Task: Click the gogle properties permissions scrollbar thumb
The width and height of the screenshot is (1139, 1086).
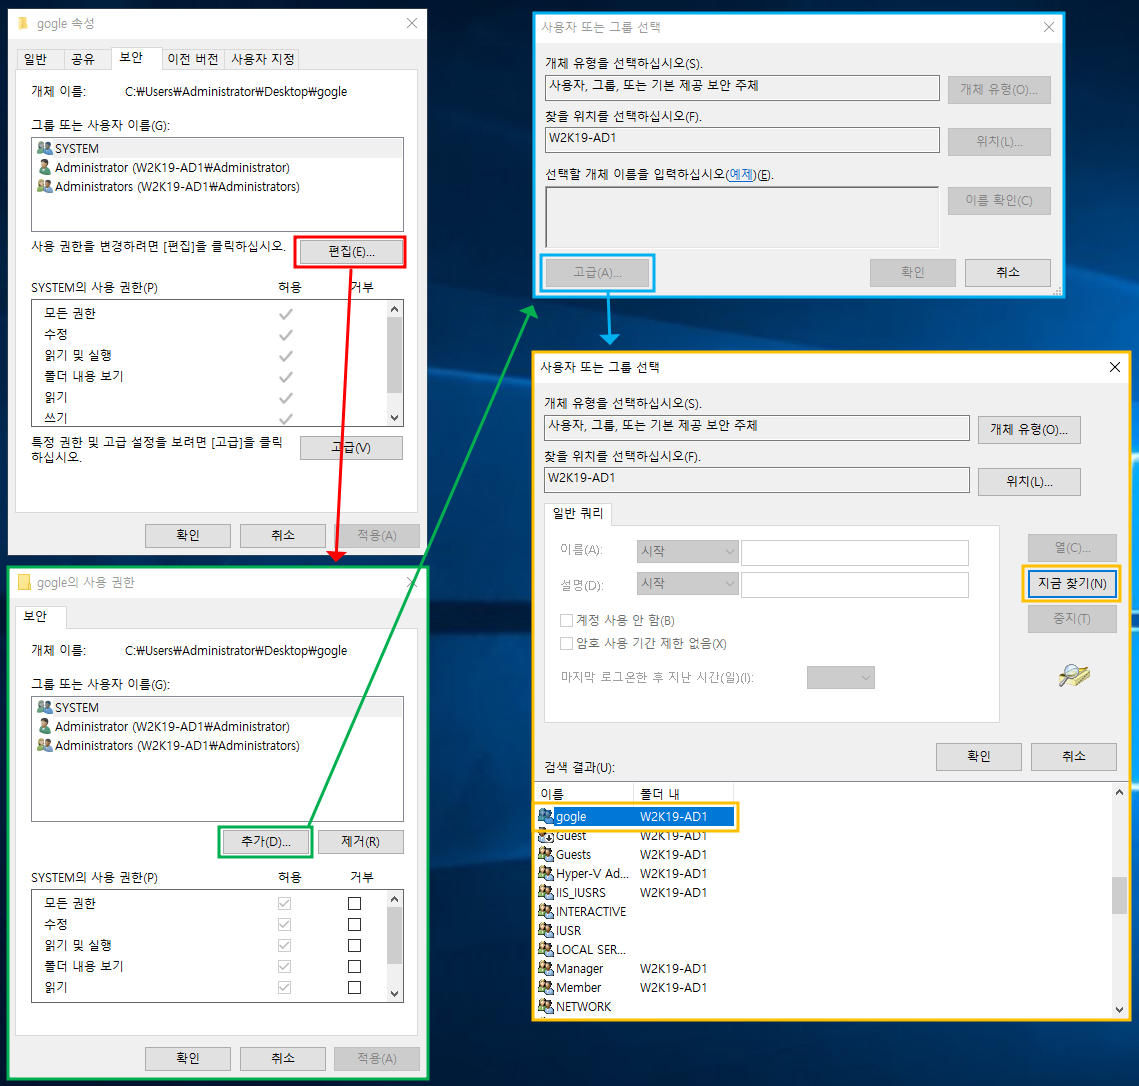Action: tap(394, 355)
